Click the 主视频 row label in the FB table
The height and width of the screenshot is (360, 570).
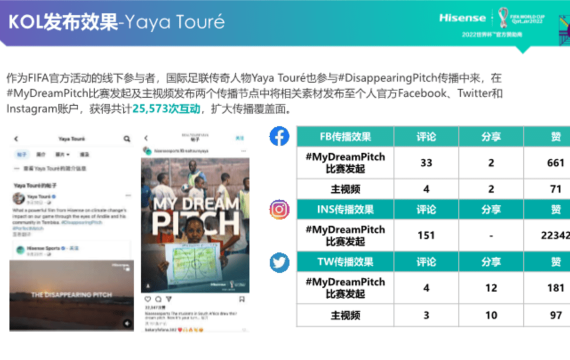click(x=345, y=189)
